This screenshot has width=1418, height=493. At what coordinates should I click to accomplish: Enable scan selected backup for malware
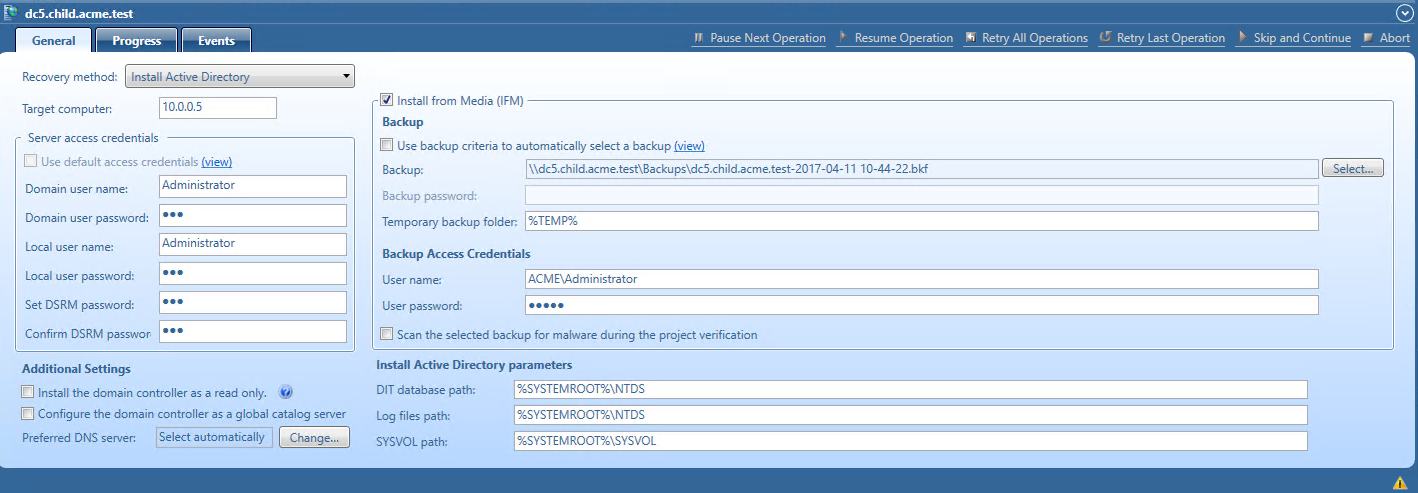388,334
